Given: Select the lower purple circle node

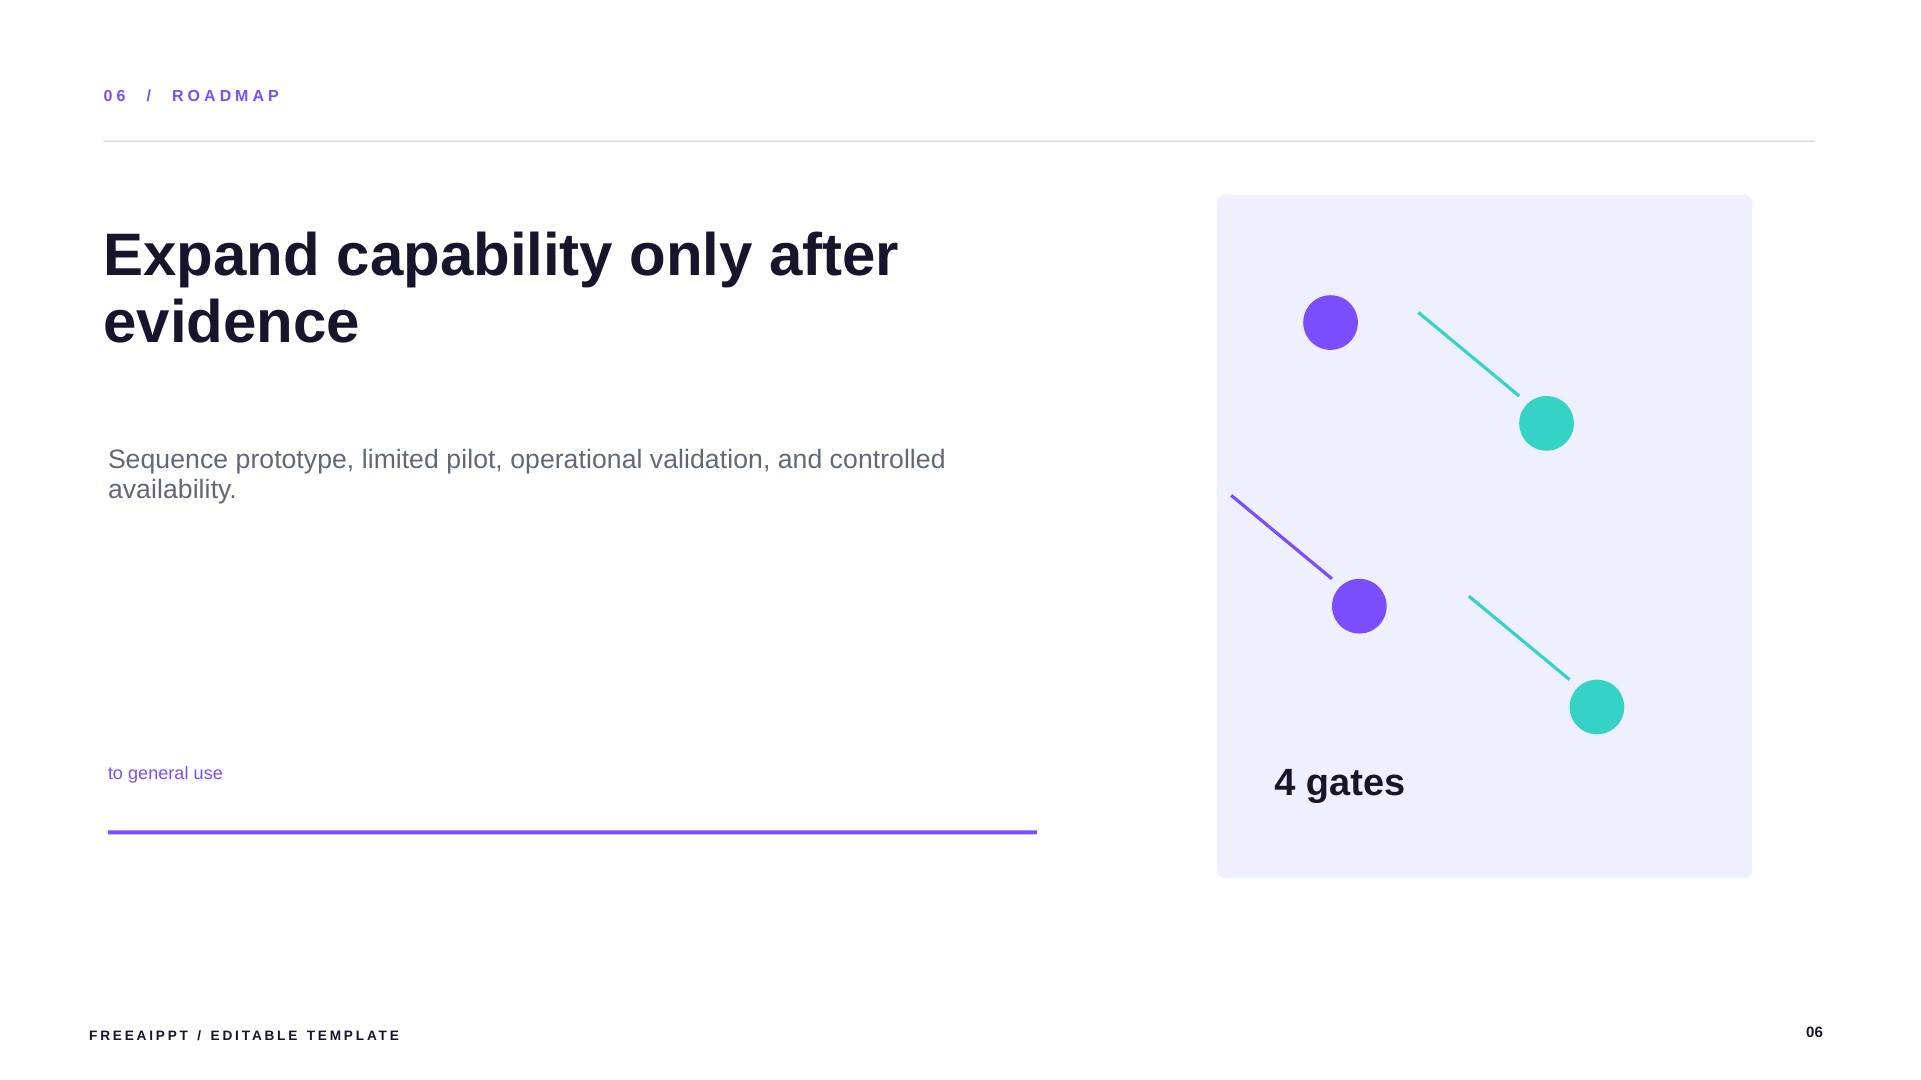Looking at the screenshot, I should tap(1359, 606).
